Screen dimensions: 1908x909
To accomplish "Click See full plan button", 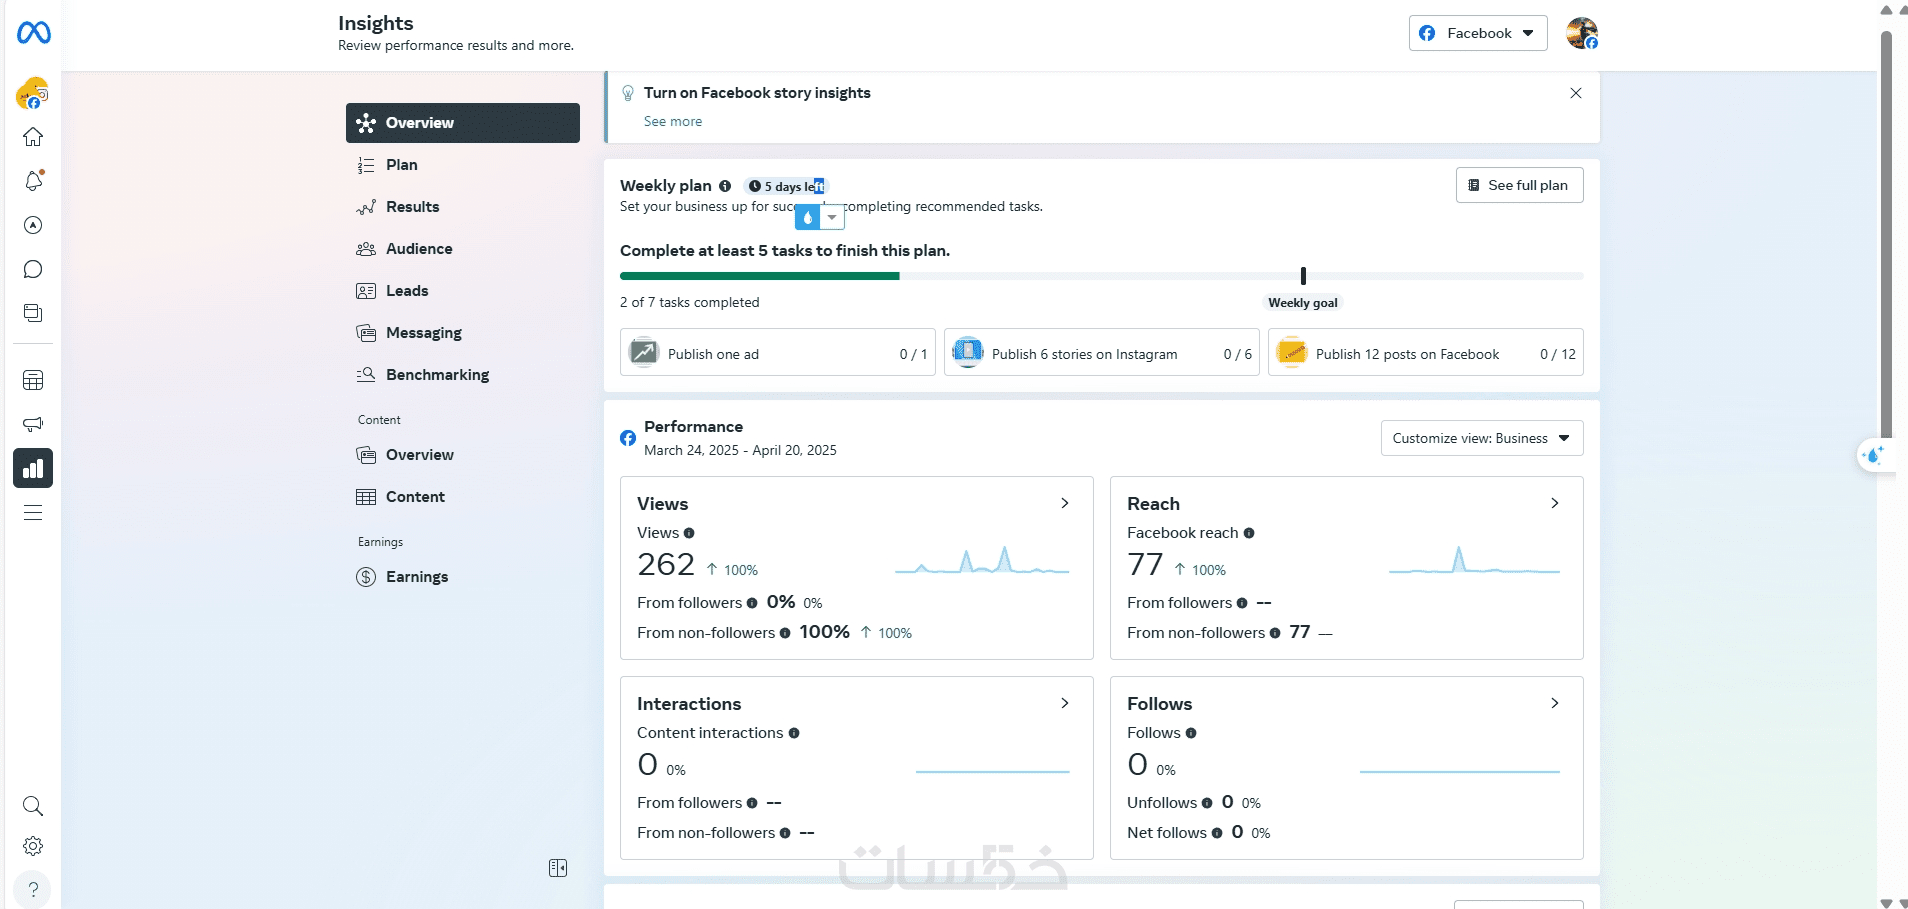I will pos(1520,185).
